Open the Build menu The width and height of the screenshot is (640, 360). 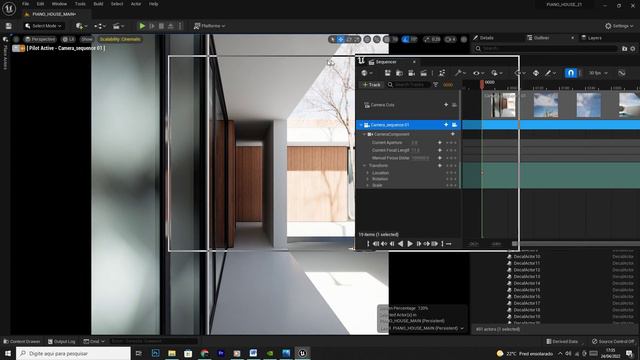click(98, 4)
